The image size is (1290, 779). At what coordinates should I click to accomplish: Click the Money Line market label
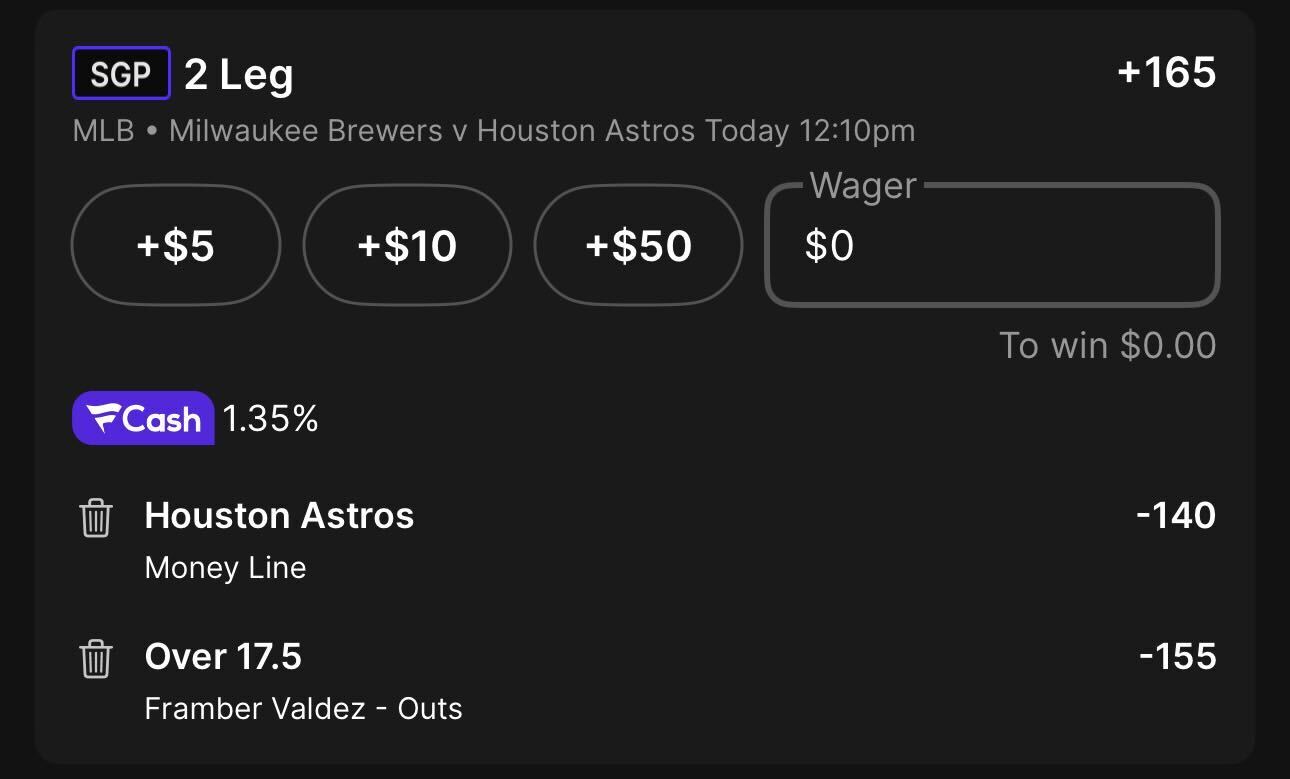point(225,568)
